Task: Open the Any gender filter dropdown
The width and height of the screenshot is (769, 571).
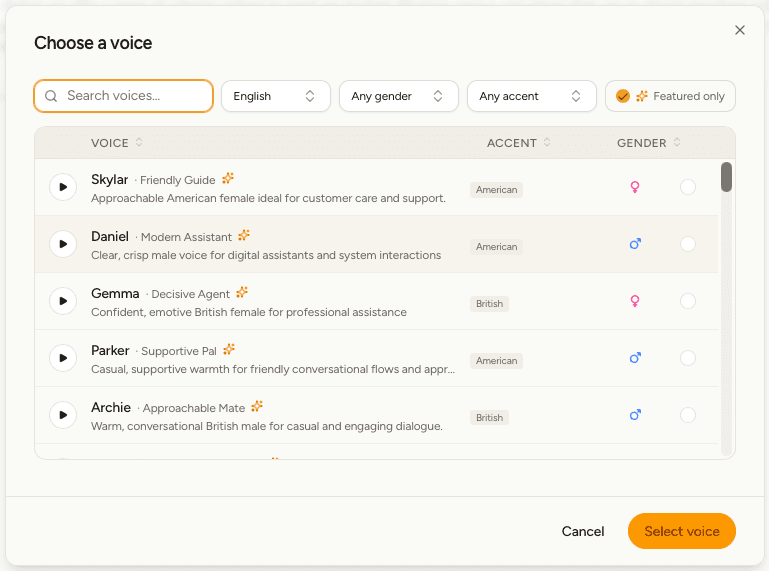Action: point(399,96)
